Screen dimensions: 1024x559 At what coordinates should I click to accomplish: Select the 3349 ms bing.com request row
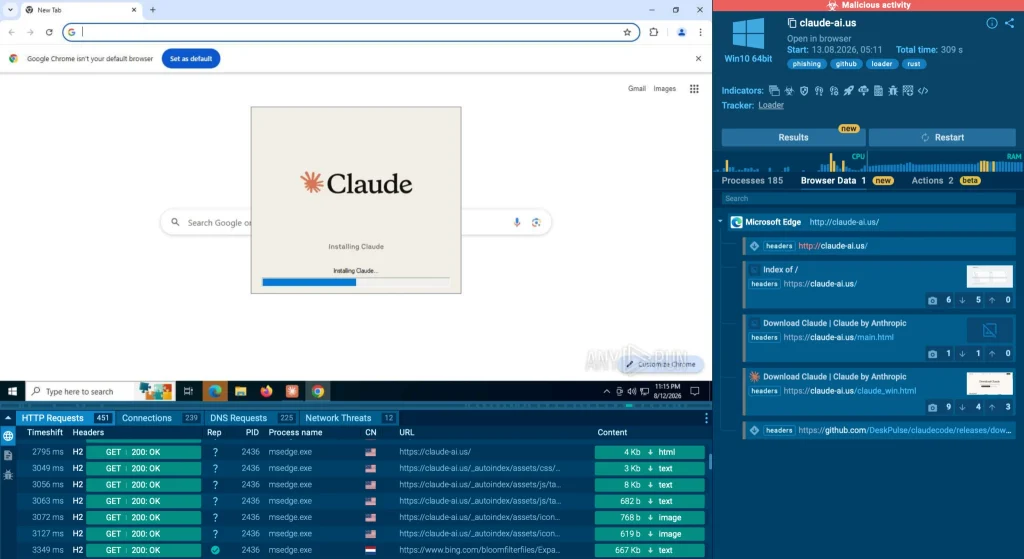(362, 550)
